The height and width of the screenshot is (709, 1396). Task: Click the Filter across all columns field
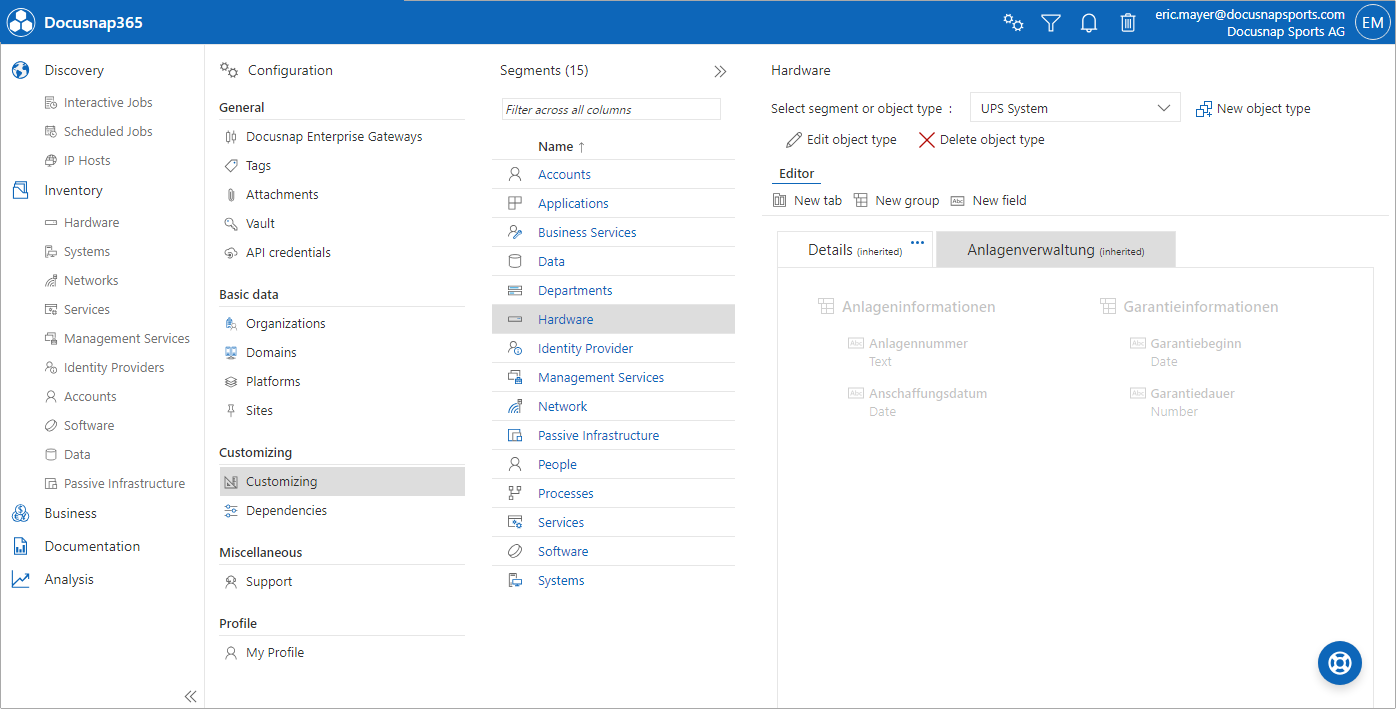tap(610, 109)
